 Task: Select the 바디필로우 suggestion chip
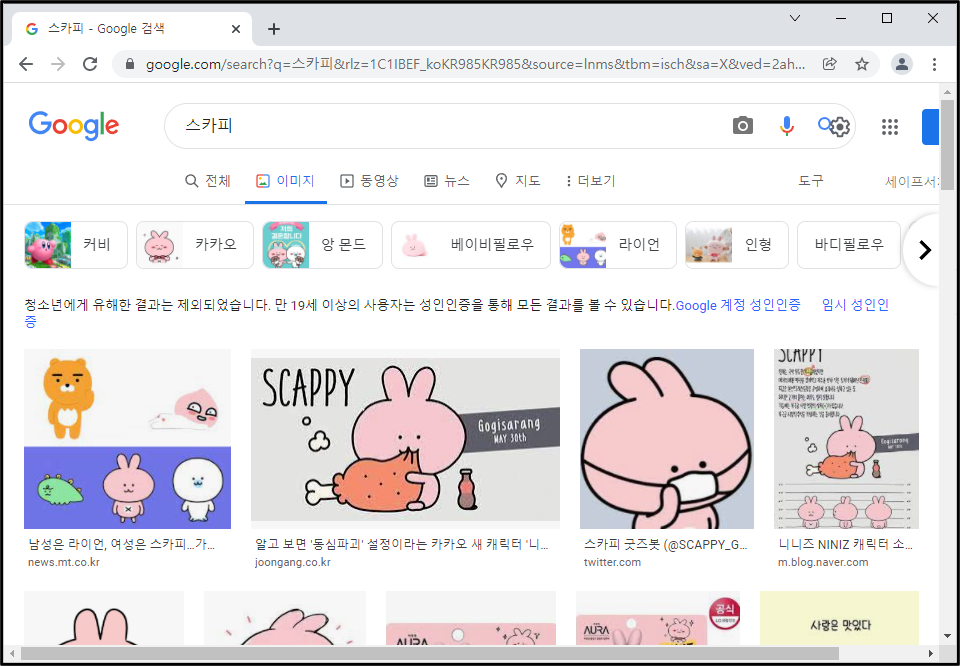pos(849,245)
